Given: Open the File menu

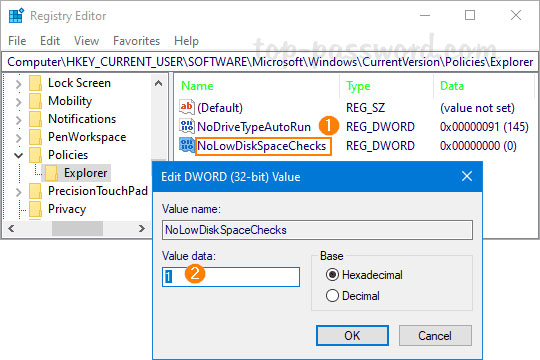Looking at the screenshot, I should click(17, 41).
